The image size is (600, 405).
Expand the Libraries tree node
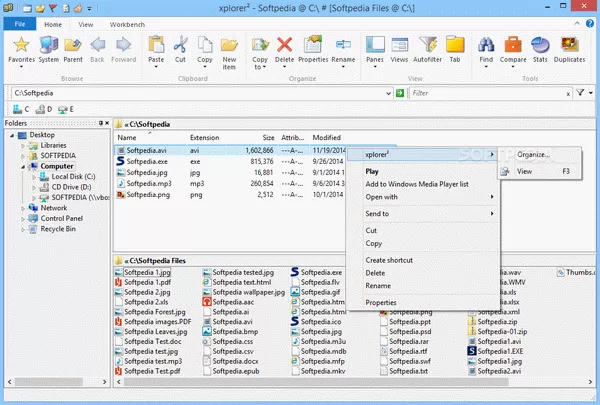(x=23, y=145)
